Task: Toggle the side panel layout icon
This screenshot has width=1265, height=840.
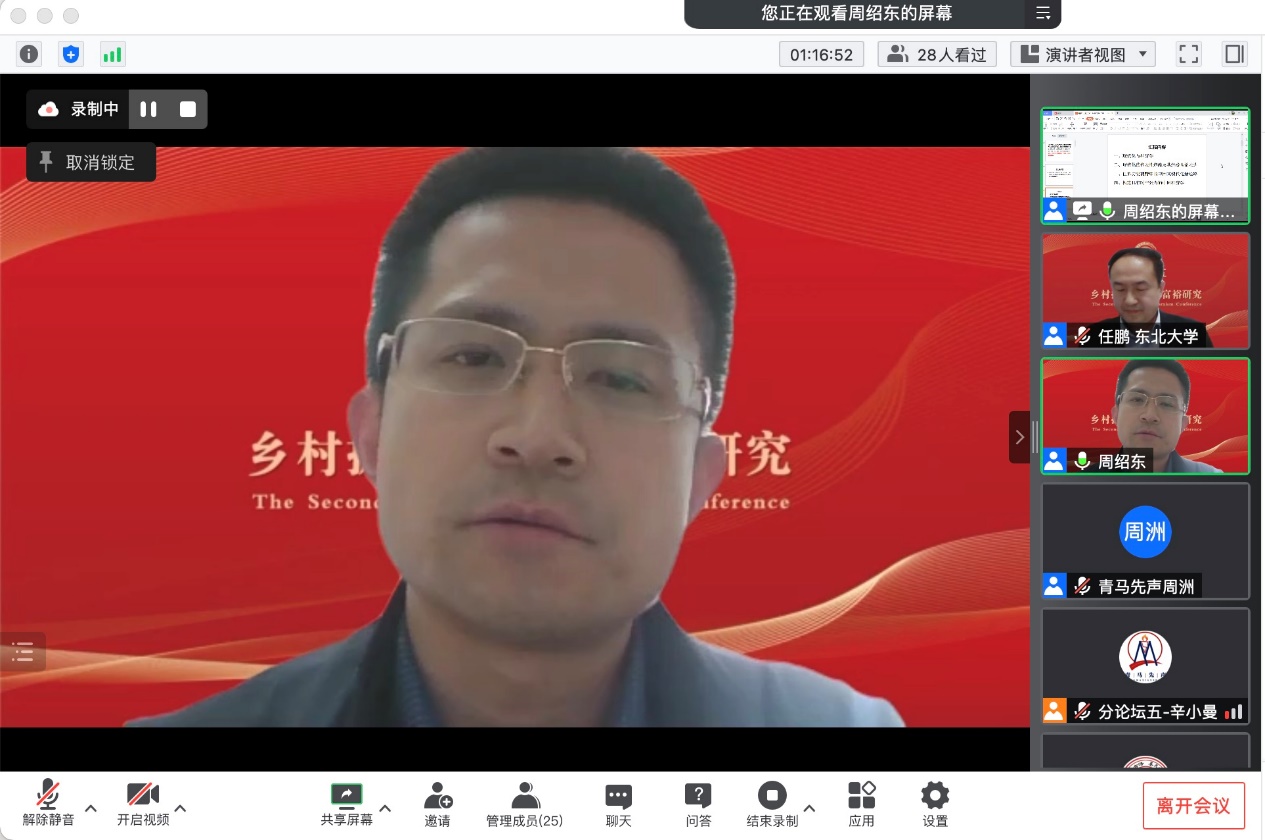Action: pos(1234,54)
